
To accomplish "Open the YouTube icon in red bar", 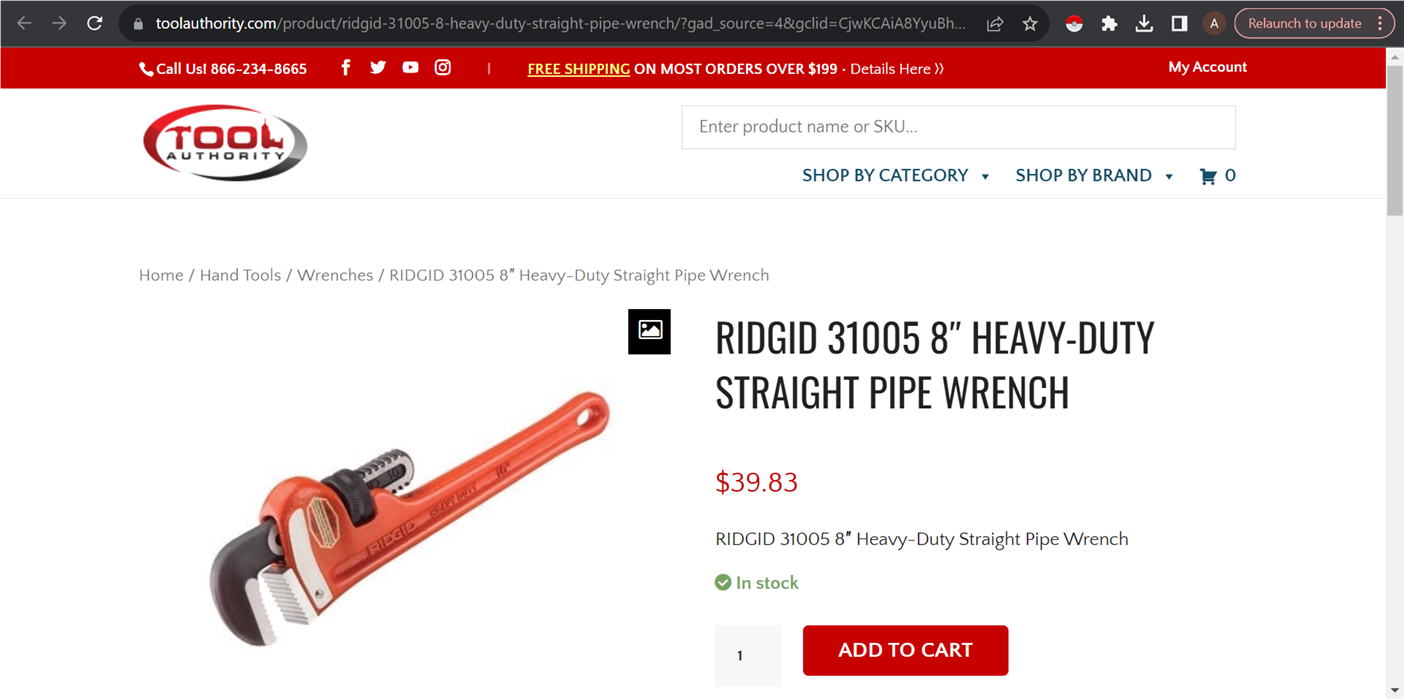I will 410,67.
